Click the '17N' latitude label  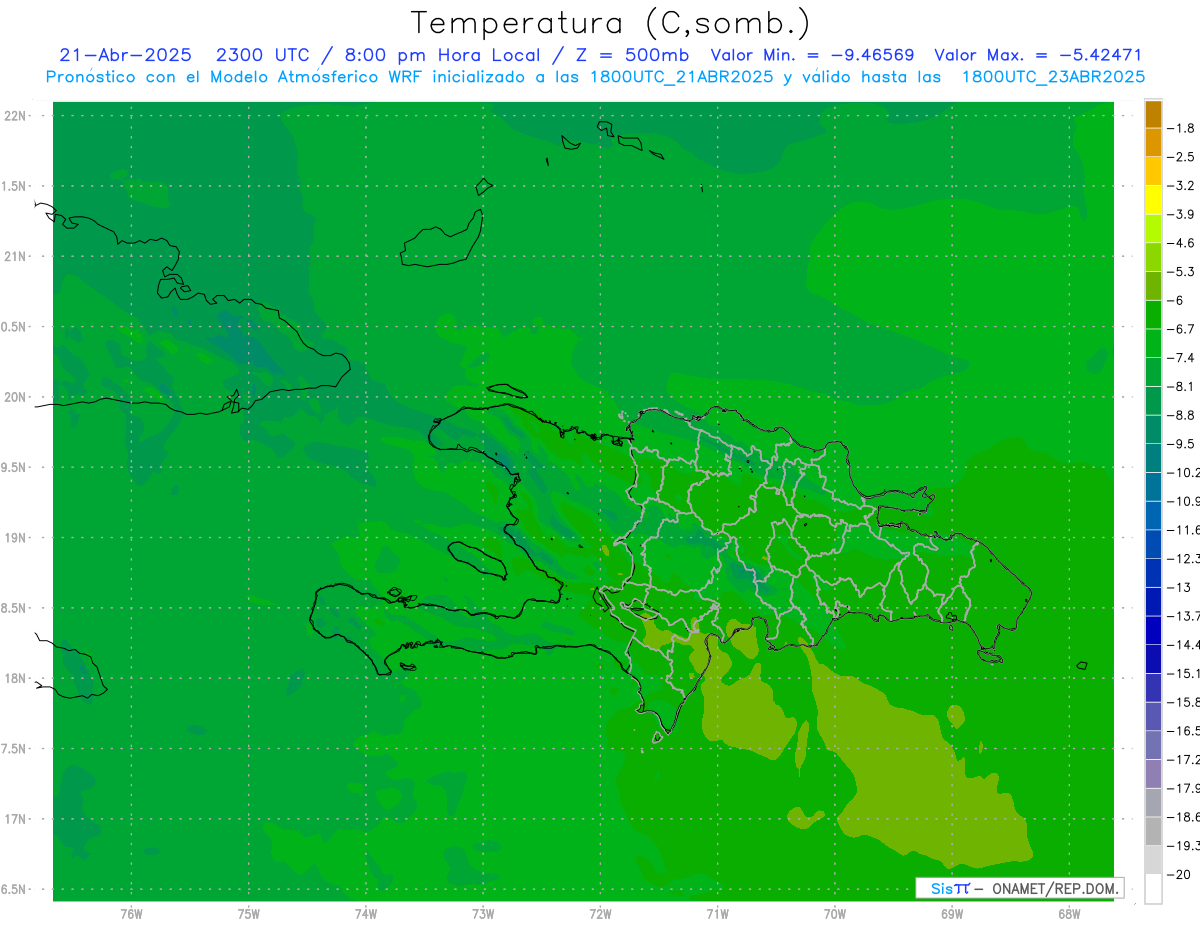[x=15, y=819]
